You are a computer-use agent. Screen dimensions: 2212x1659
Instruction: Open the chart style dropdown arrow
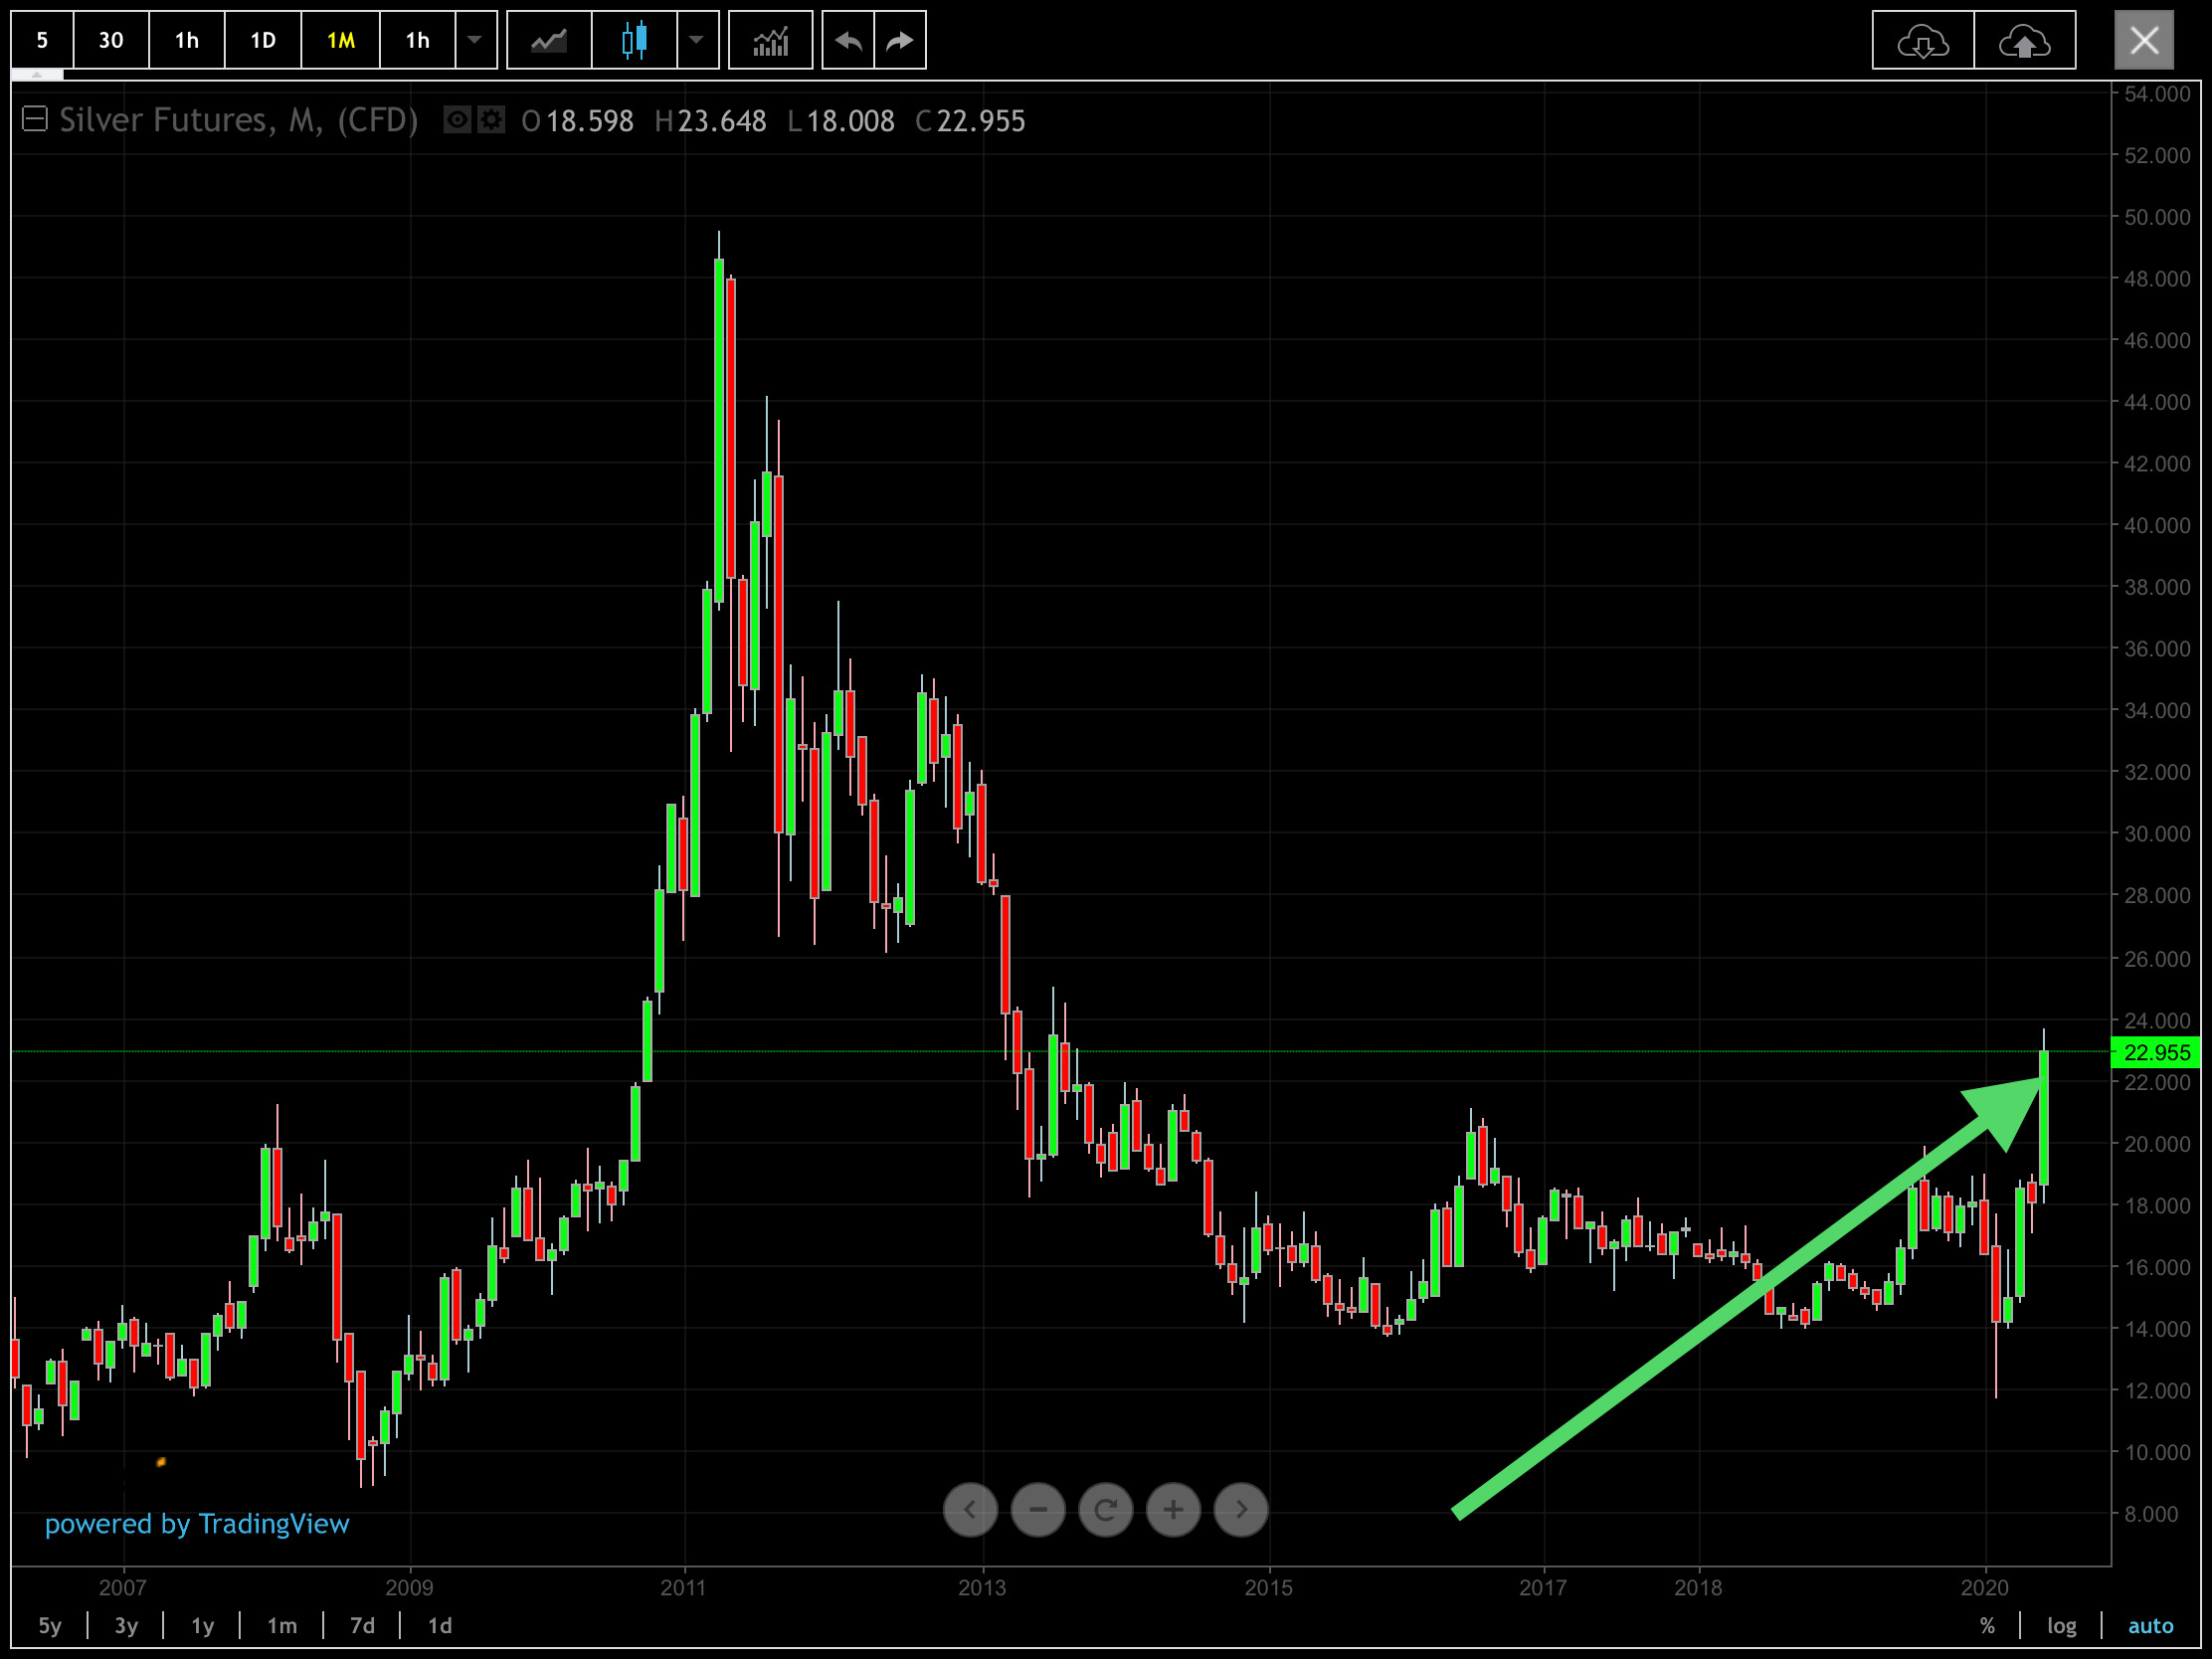tap(697, 41)
